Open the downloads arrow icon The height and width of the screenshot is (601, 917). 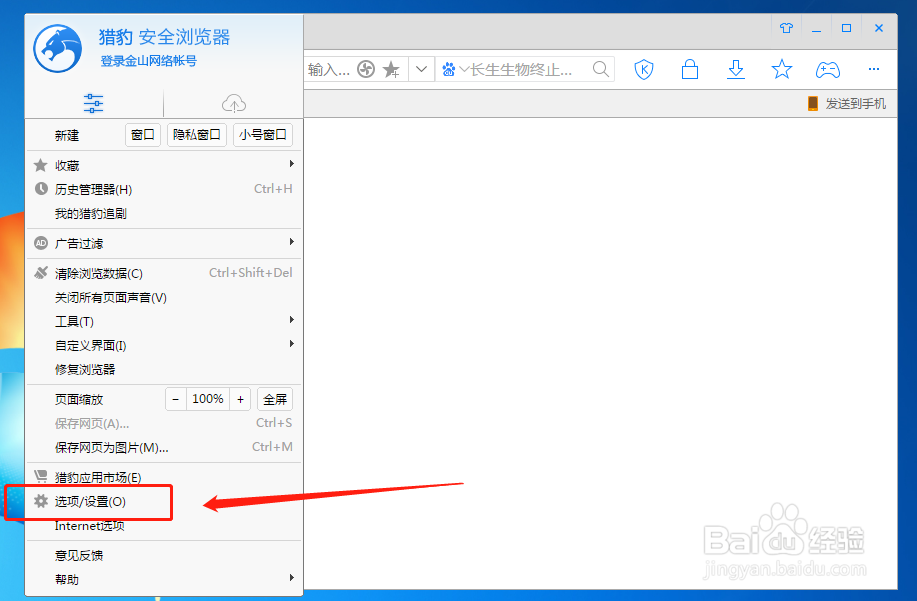coord(736,70)
